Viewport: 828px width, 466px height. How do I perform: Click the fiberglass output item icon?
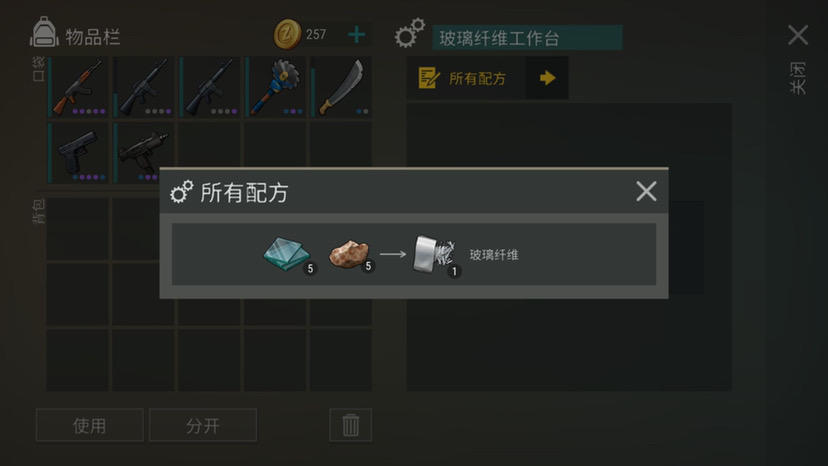[x=435, y=255]
